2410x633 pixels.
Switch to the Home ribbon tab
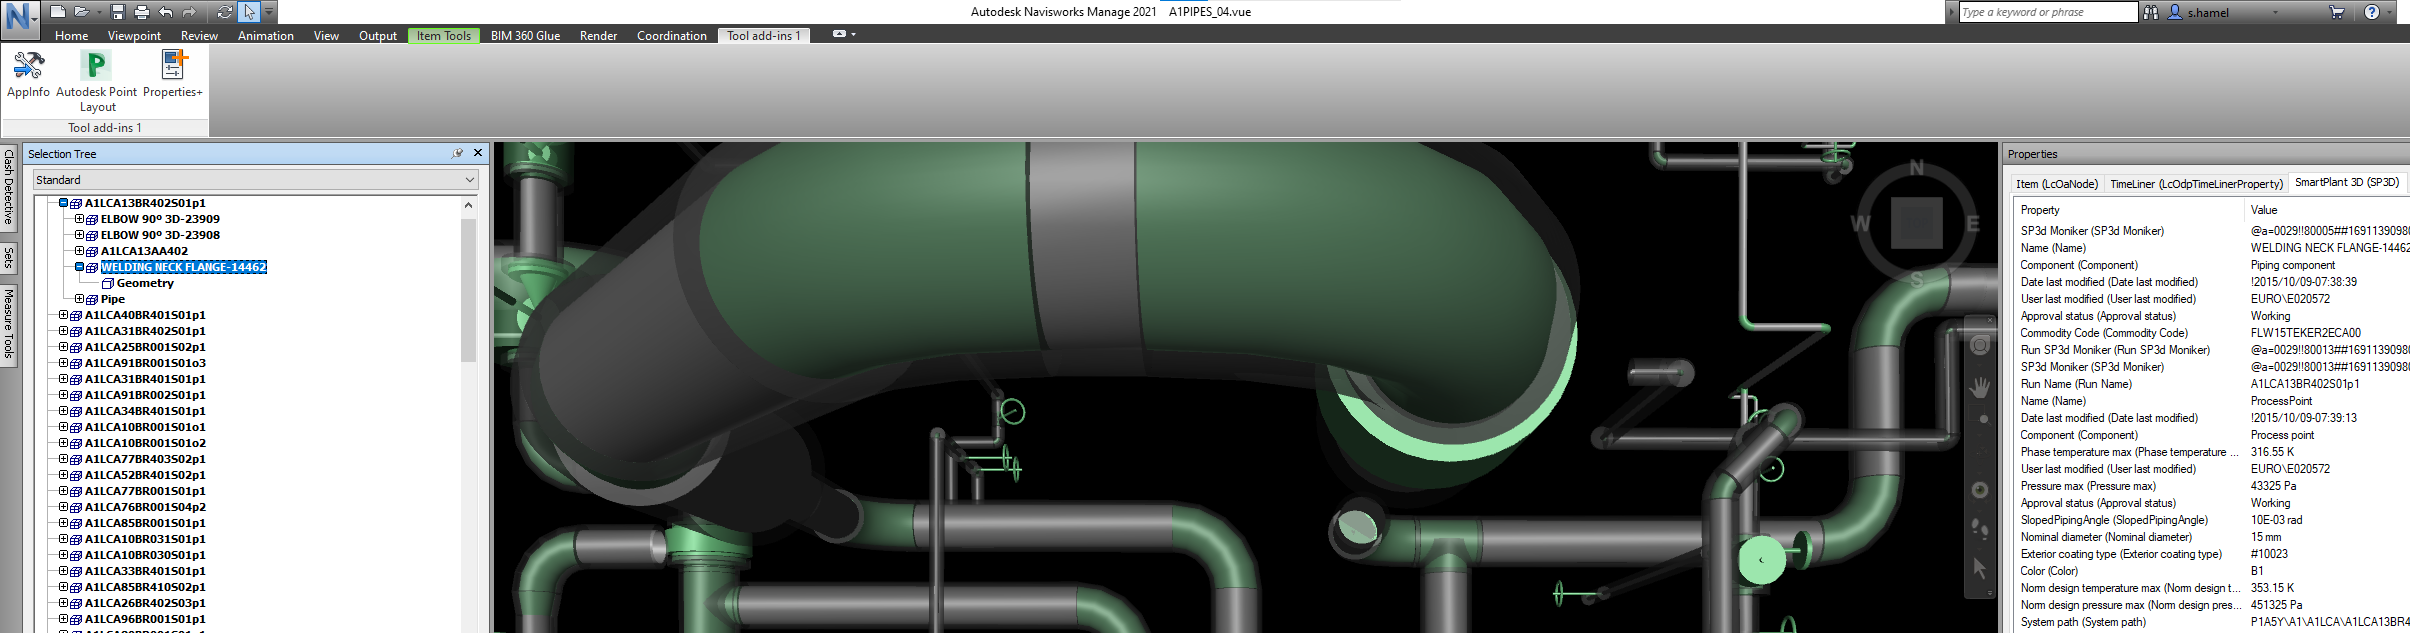(x=71, y=35)
